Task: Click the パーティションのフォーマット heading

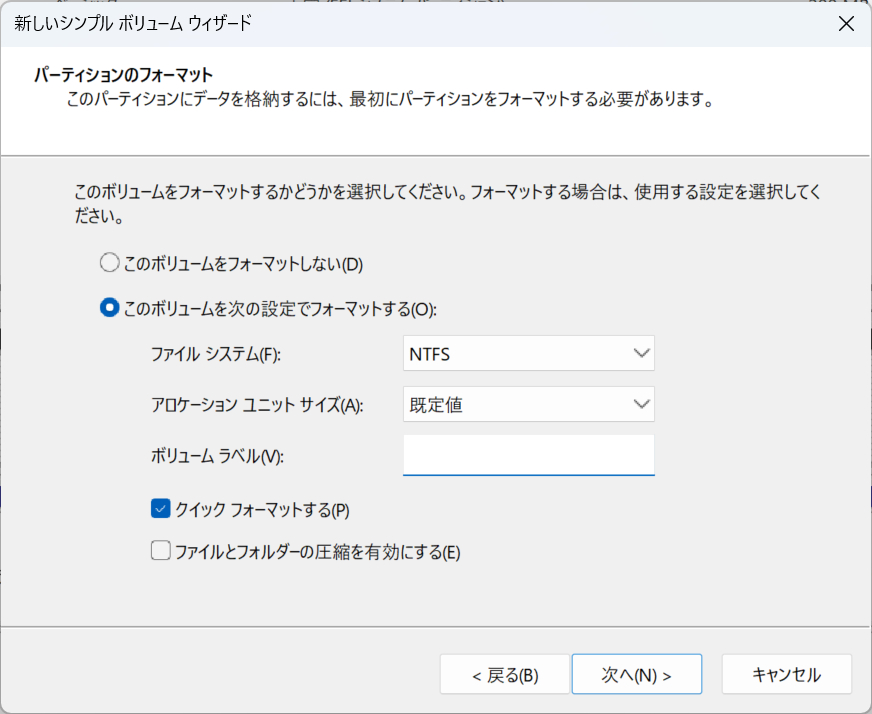Action: (x=123, y=75)
